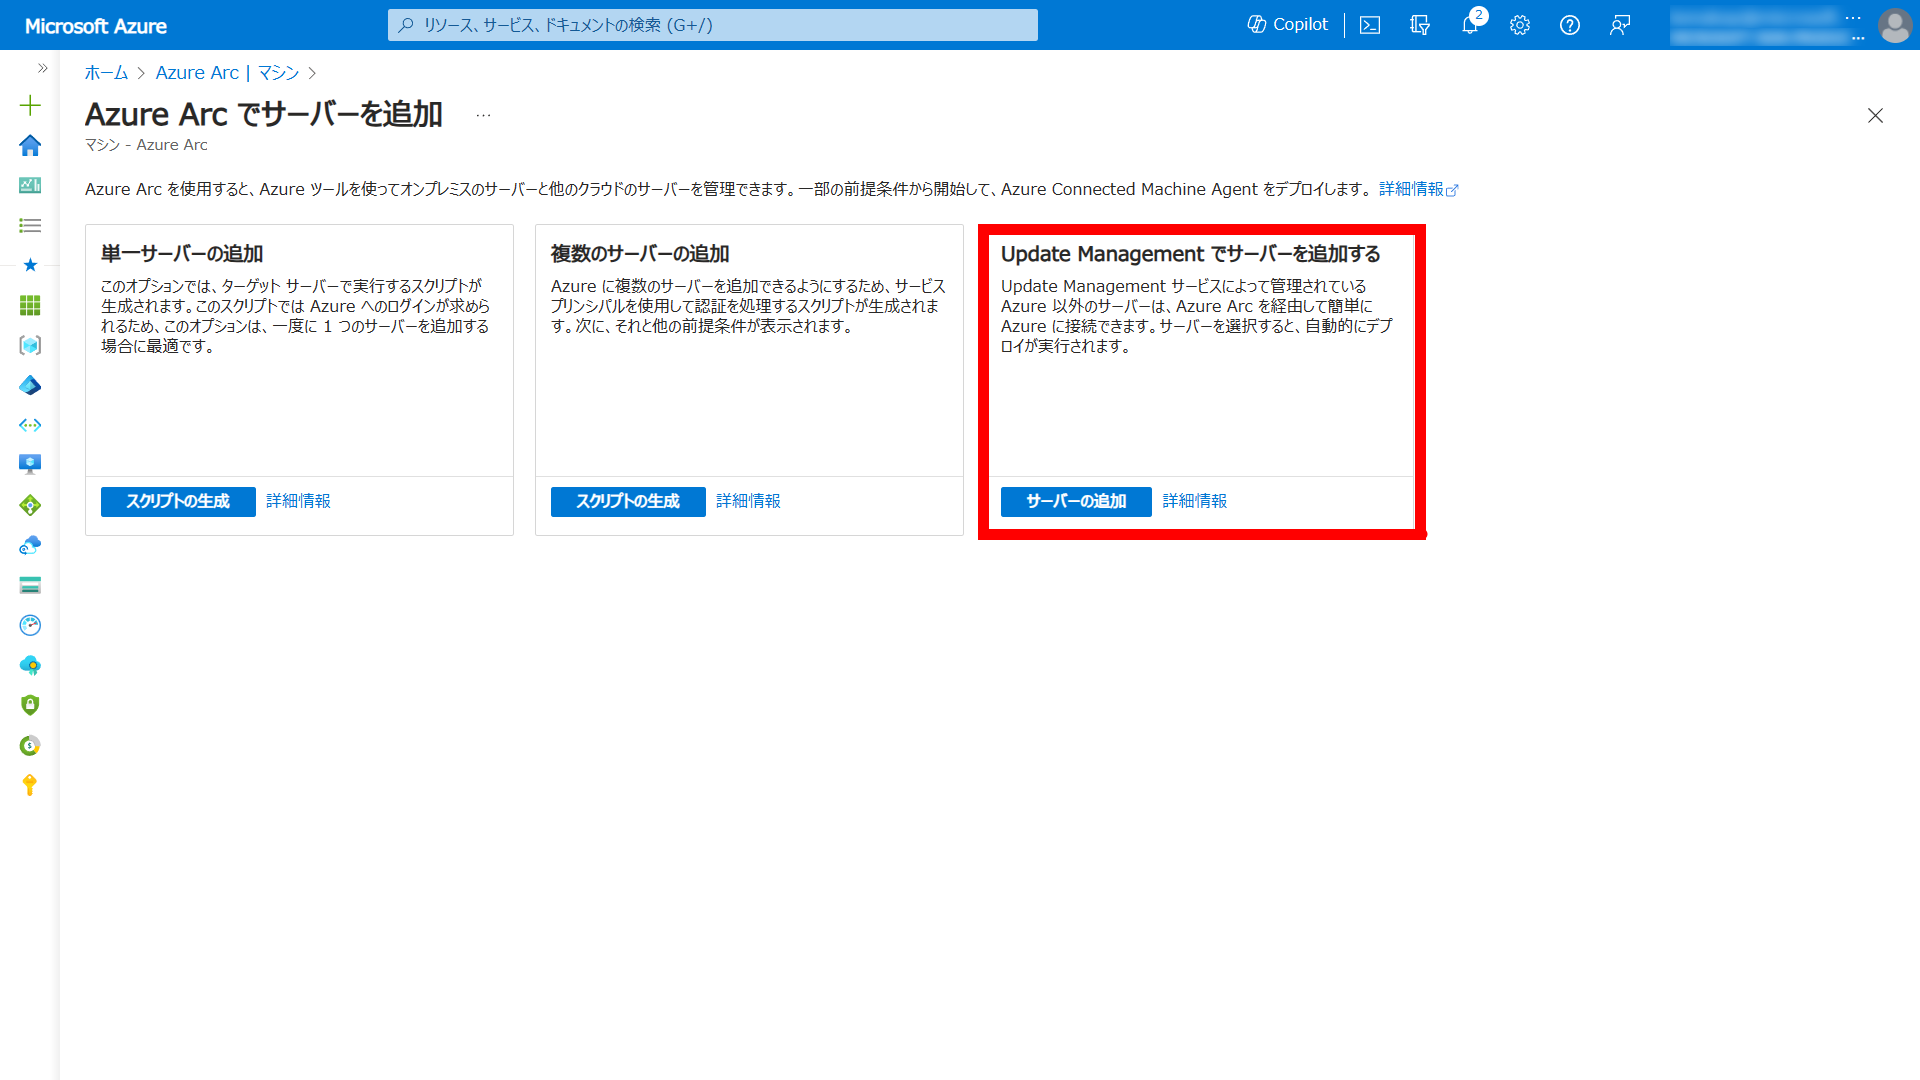Click the サーバーの追加 button
Image resolution: width=1920 pixels, height=1080 pixels.
click(1076, 501)
